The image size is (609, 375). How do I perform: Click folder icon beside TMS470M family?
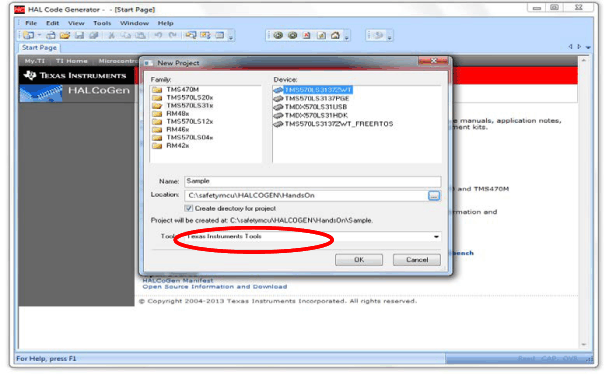(157, 90)
